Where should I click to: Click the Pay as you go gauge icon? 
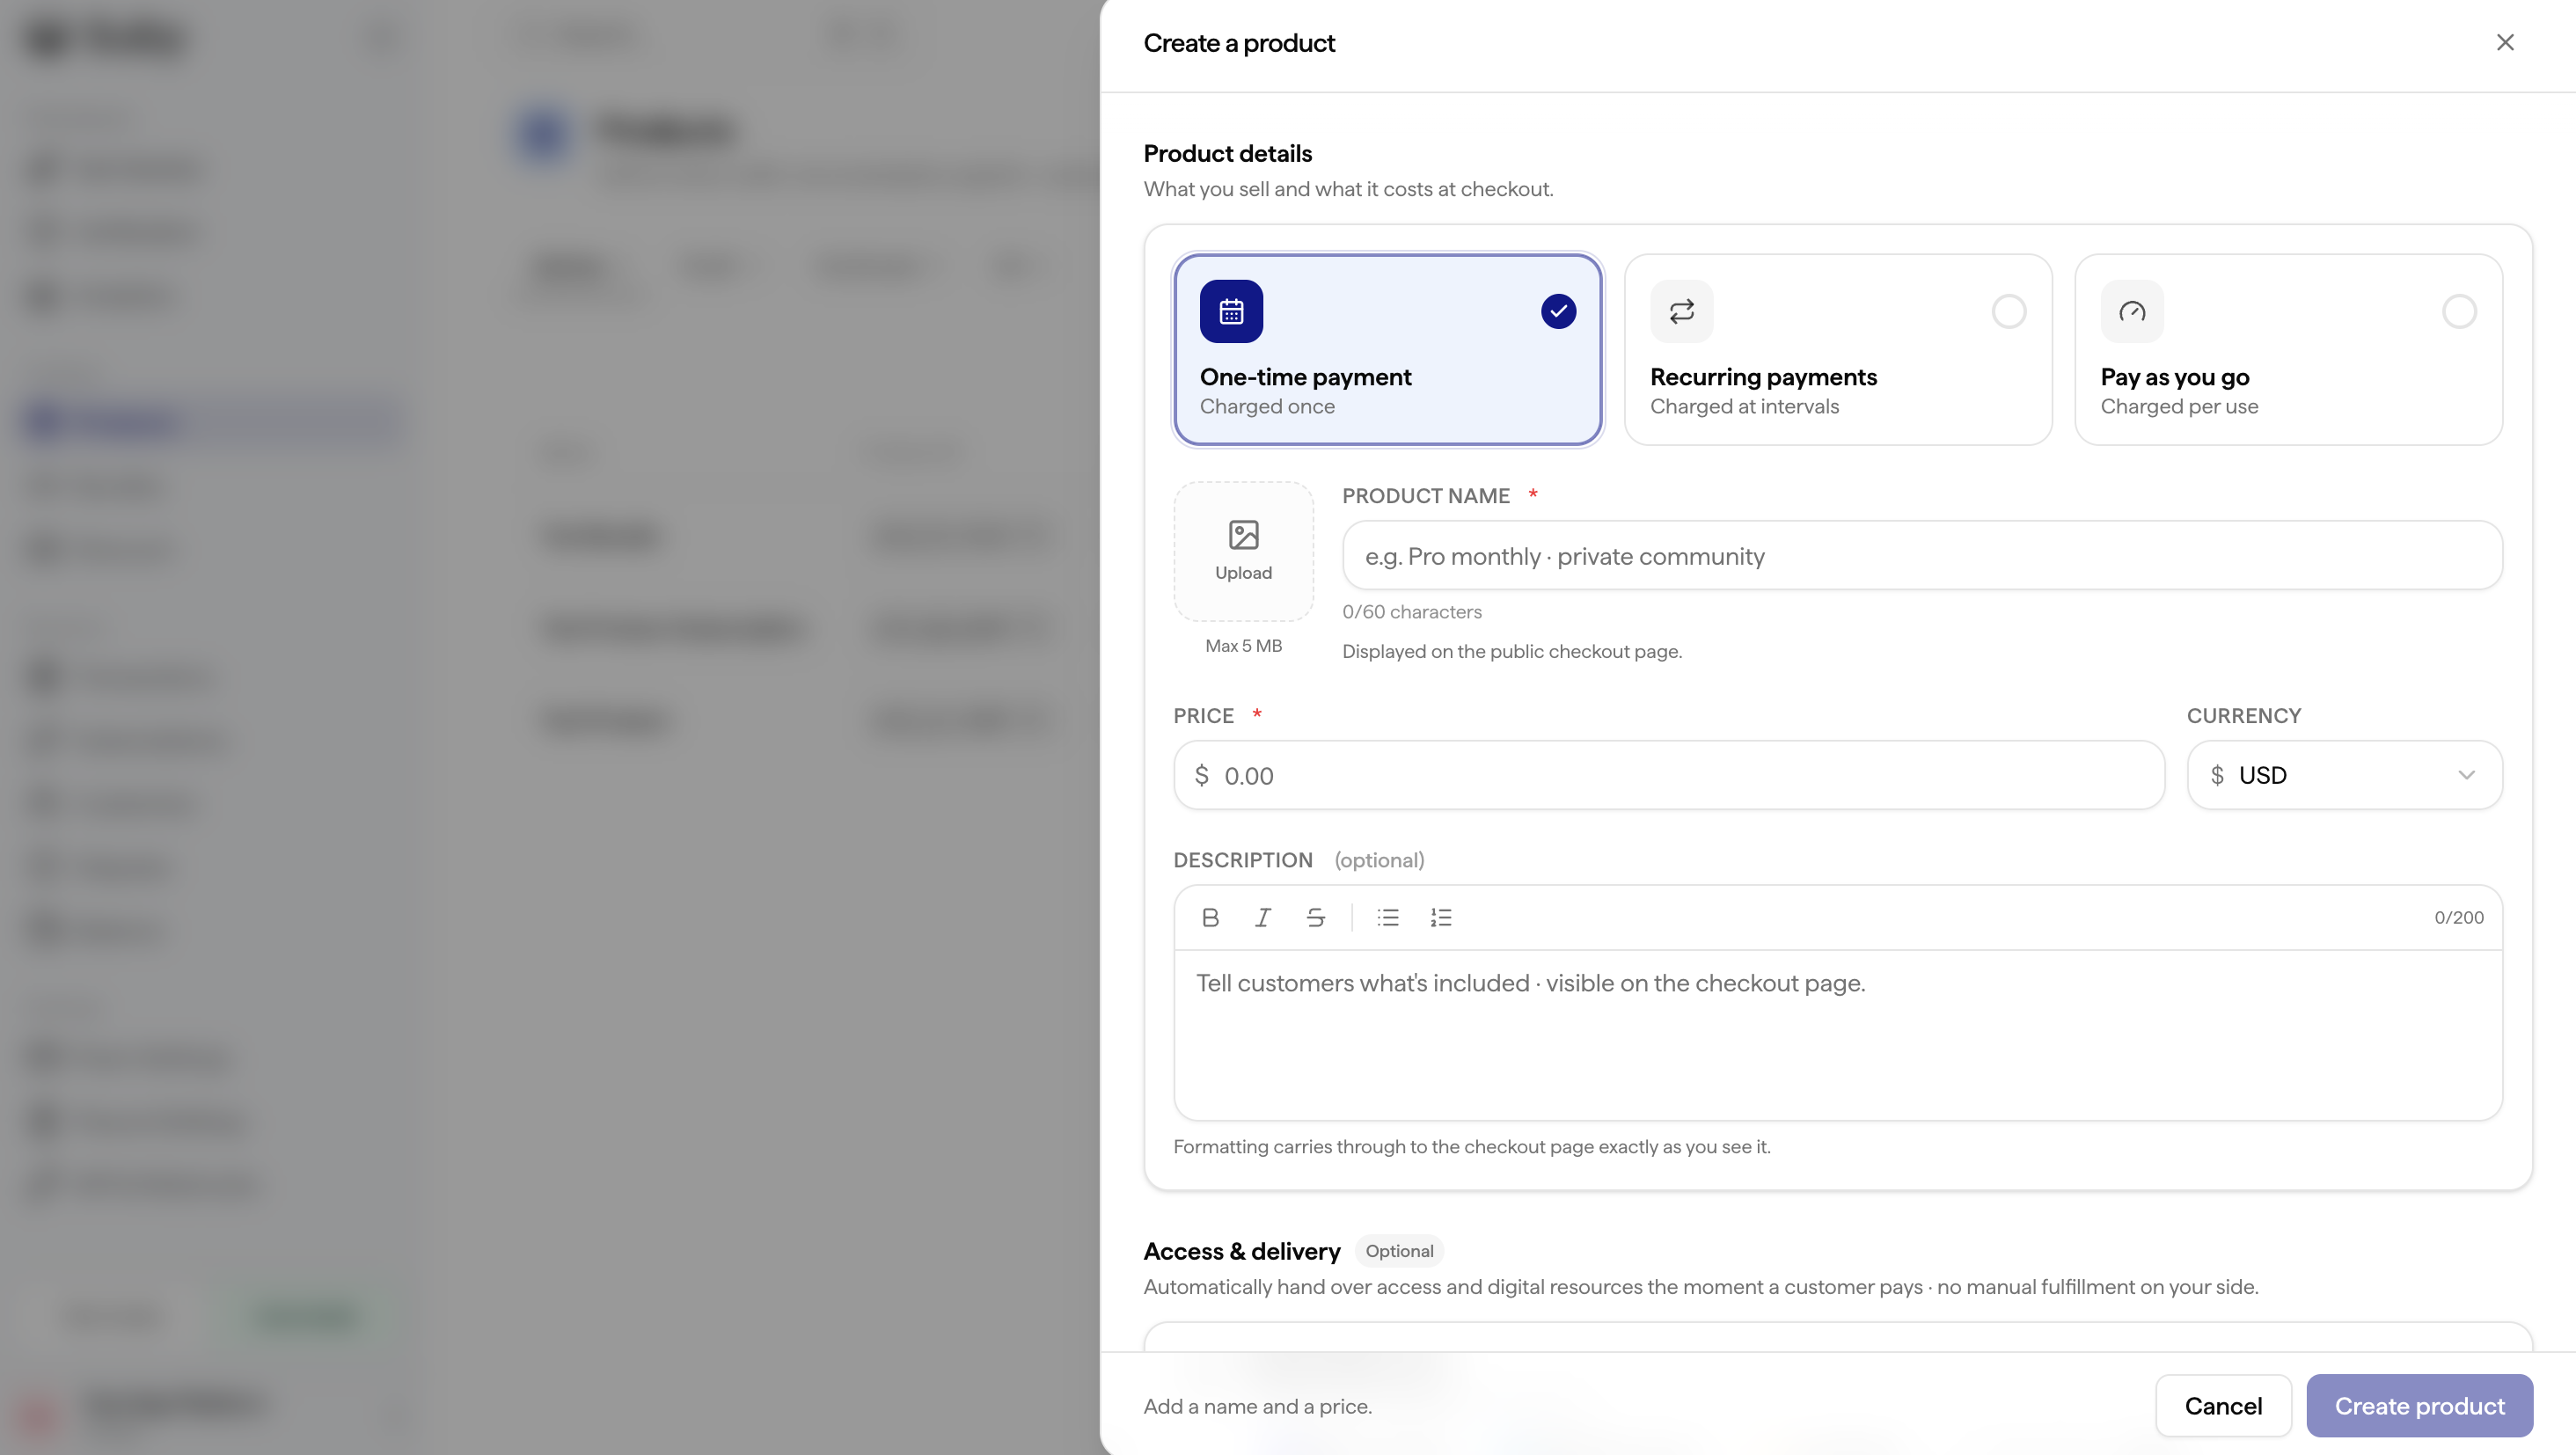click(x=2131, y=311)
